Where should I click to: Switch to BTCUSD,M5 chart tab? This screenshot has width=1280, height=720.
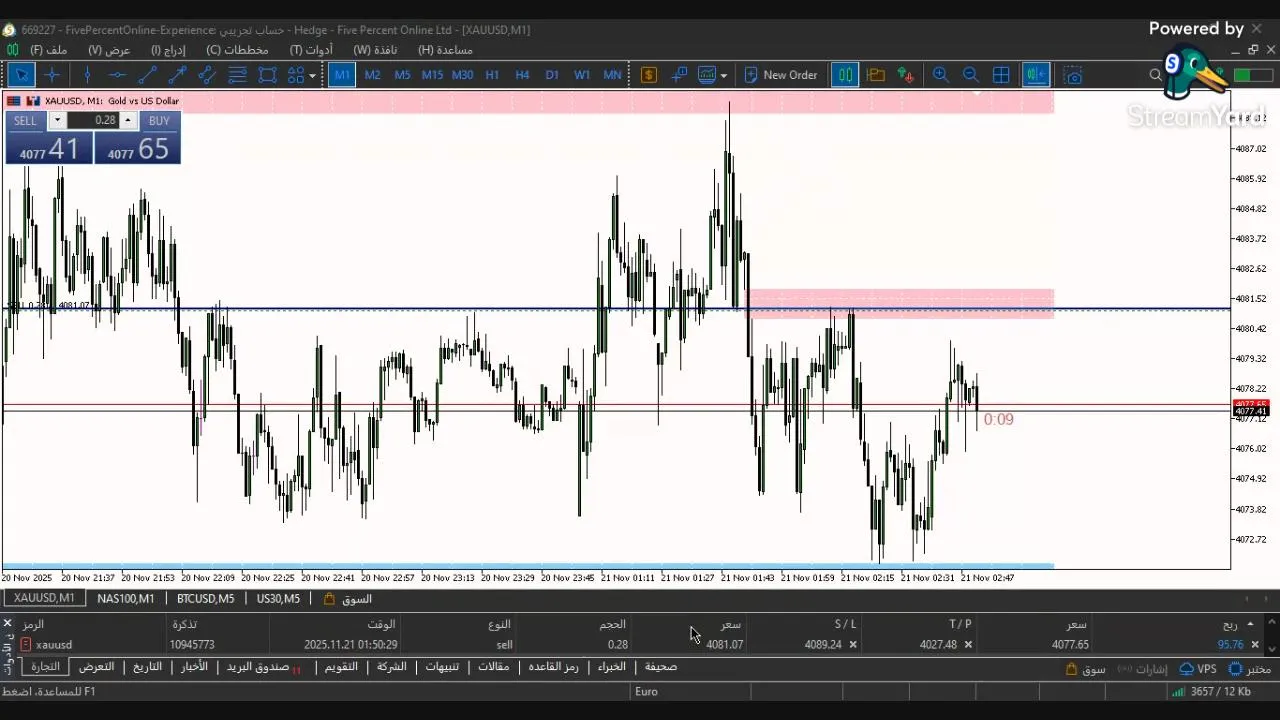tap(205, 598)
